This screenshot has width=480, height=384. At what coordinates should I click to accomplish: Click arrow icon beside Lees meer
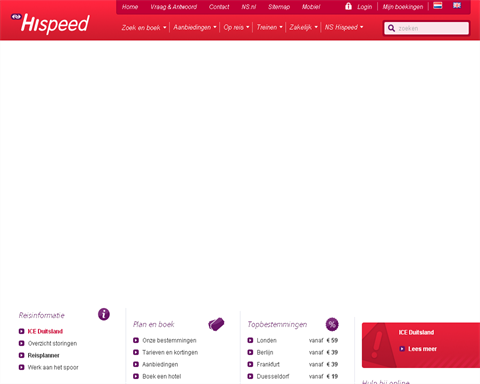tap(402, 349)
